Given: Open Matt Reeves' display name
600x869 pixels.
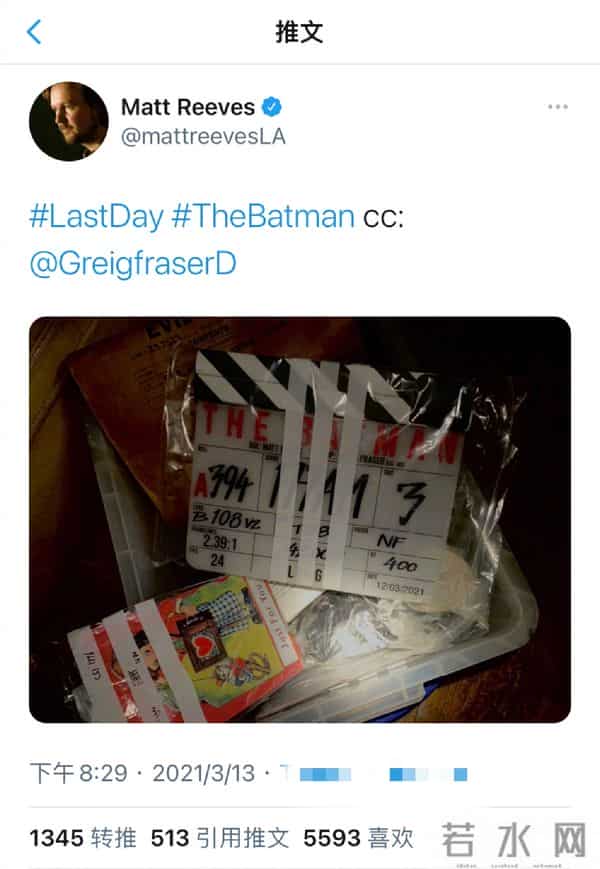Looking at the screenshot, I should (188, 107).
